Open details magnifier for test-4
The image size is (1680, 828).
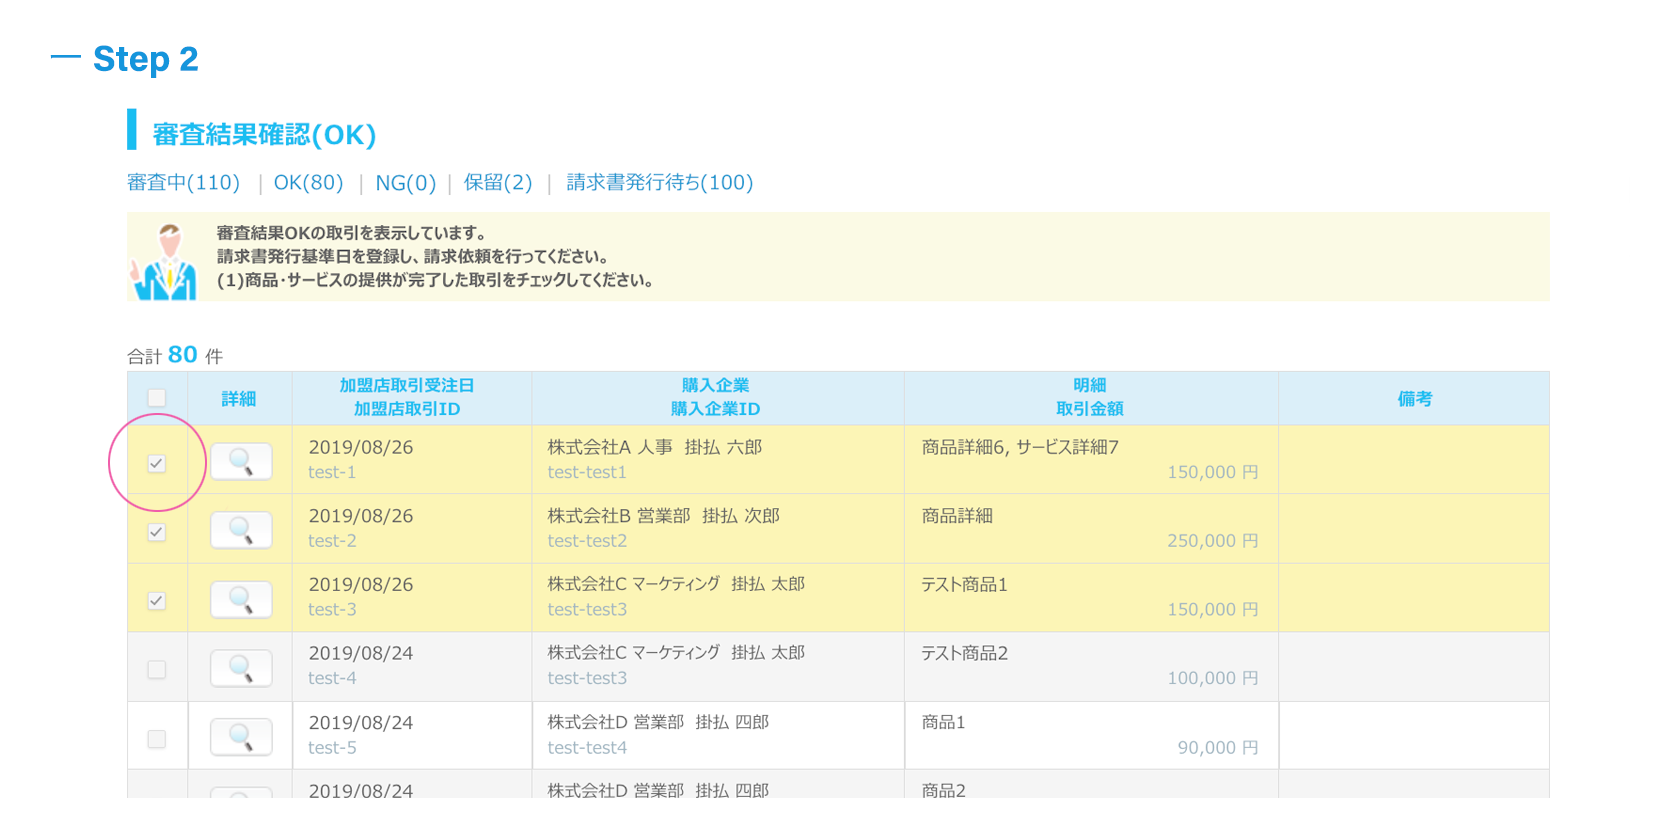(241, 668)
